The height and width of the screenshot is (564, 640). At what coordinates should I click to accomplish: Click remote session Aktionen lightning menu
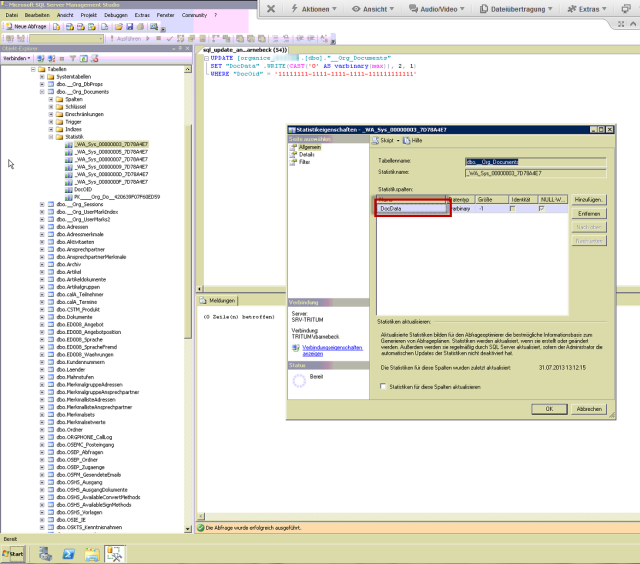tap(313, 9)
